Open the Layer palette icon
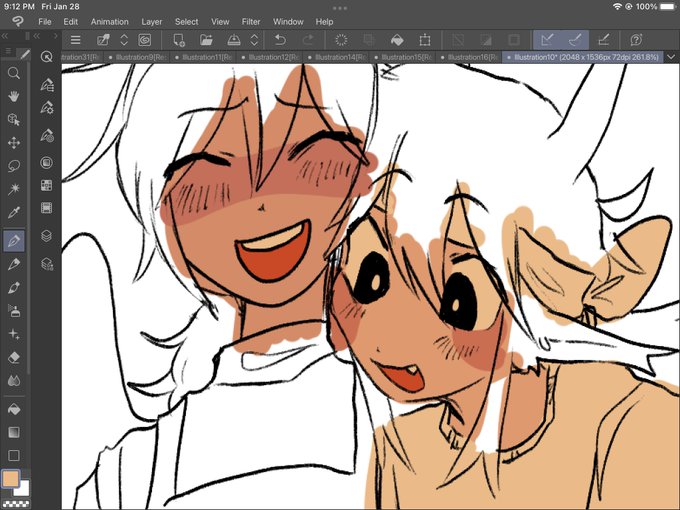Screen dimensions: 680x510 46,236
